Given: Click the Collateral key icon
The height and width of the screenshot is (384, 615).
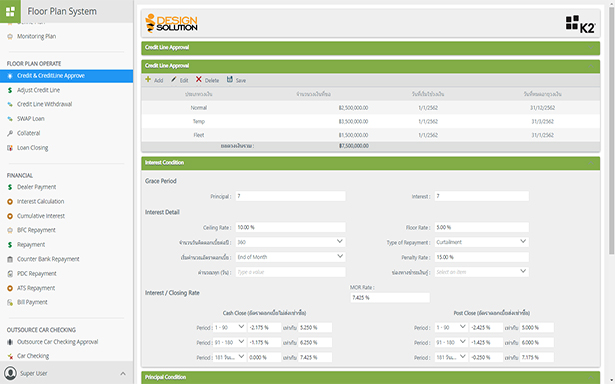Looking at the screenshot, I should [10, 133].
